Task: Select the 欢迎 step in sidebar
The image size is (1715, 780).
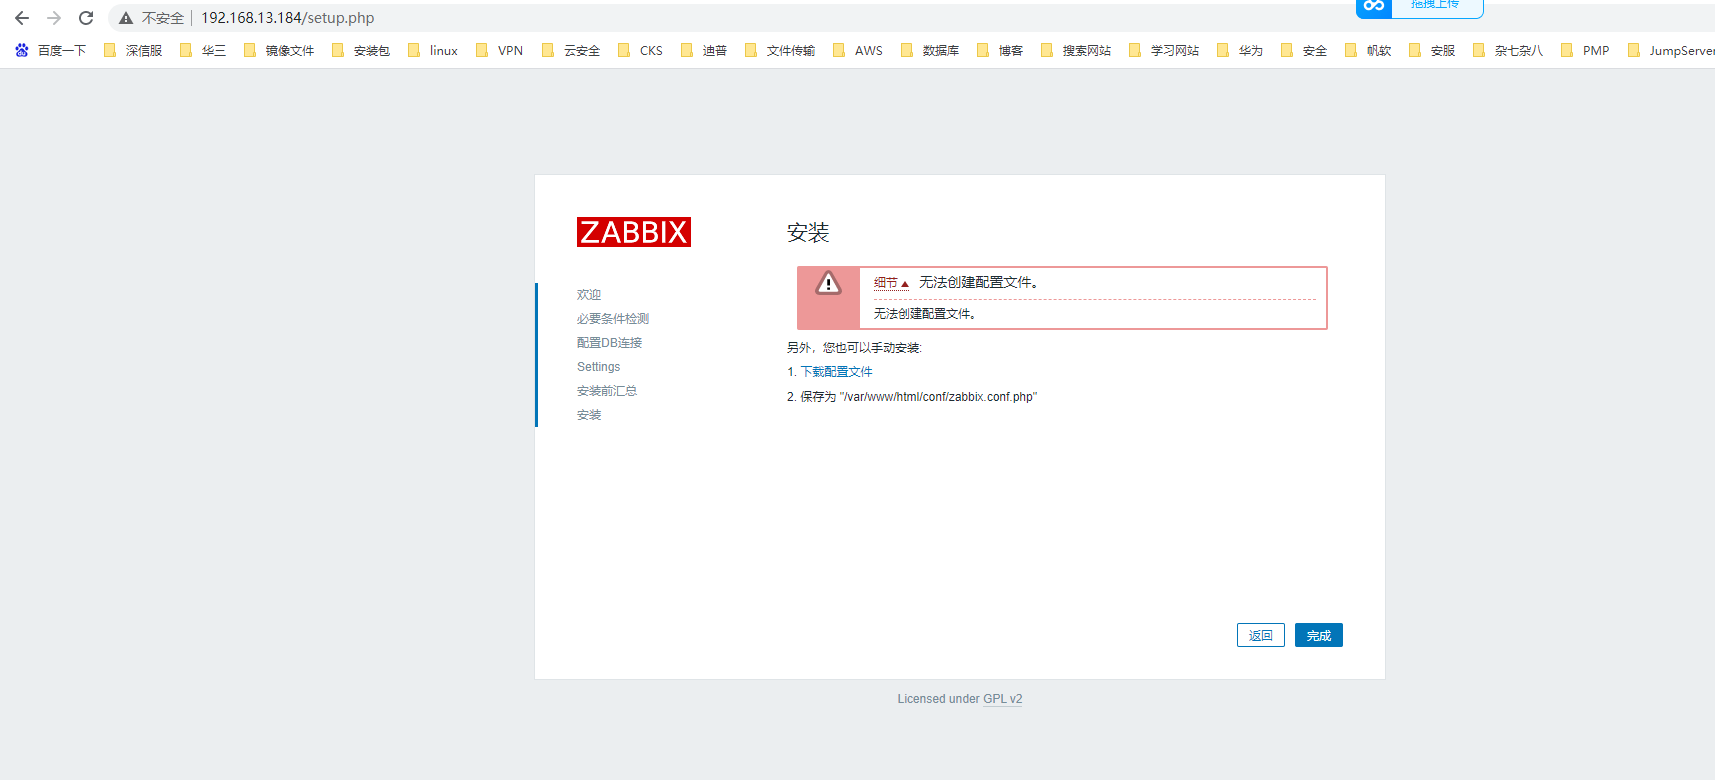Action: click(x=589, y=295)
